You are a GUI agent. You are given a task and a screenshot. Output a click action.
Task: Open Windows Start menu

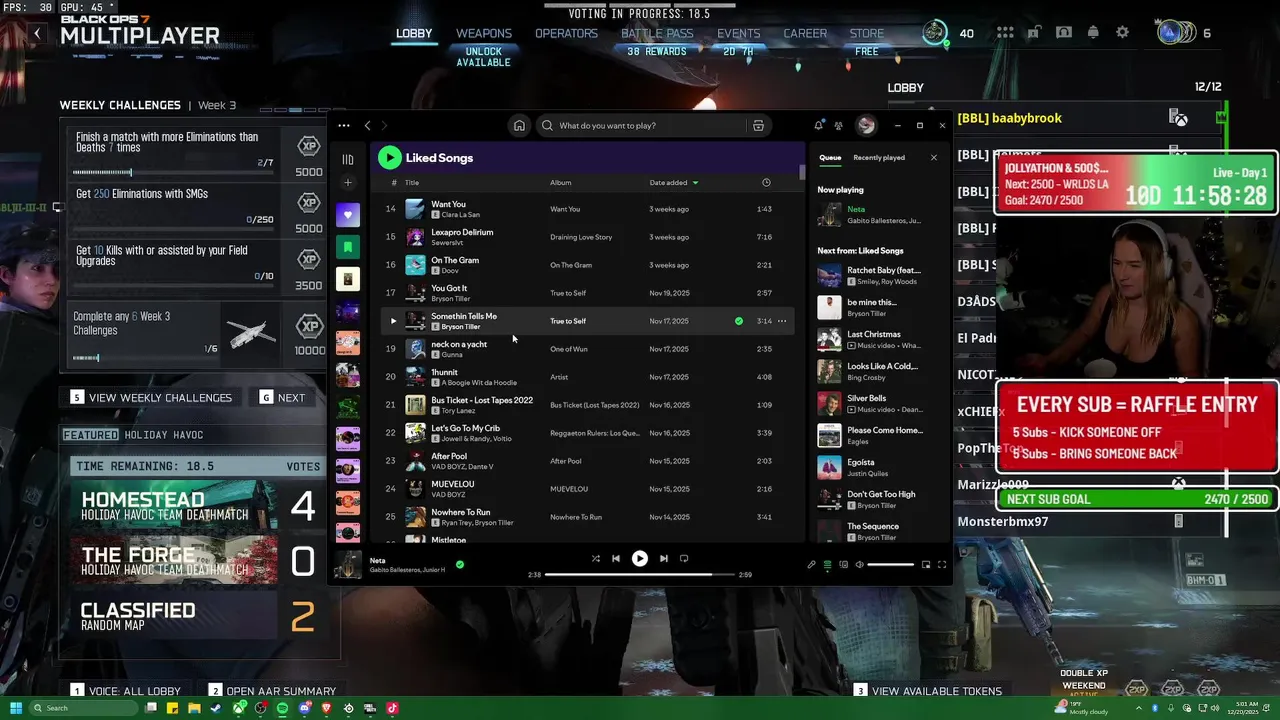coord(16,708)
